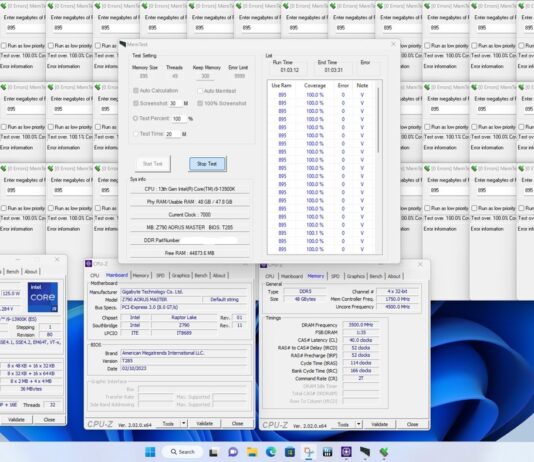Click the Bank Cycle Time value 166 clocks
Image resolution: width=534 pixels, height=462 pixels.
click(x=361, y=370)
